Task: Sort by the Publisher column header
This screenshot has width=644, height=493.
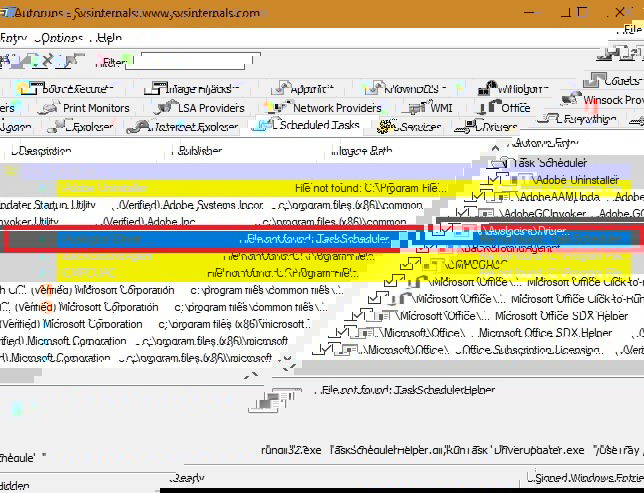Action: 200,151
